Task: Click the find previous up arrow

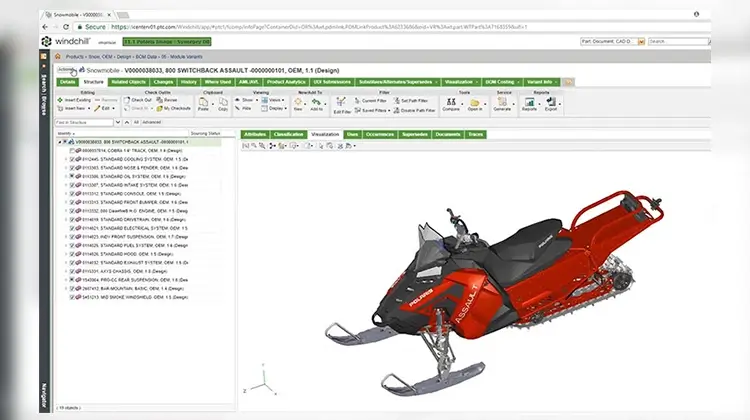Action: pyautogui.click(x=126, y=122)
